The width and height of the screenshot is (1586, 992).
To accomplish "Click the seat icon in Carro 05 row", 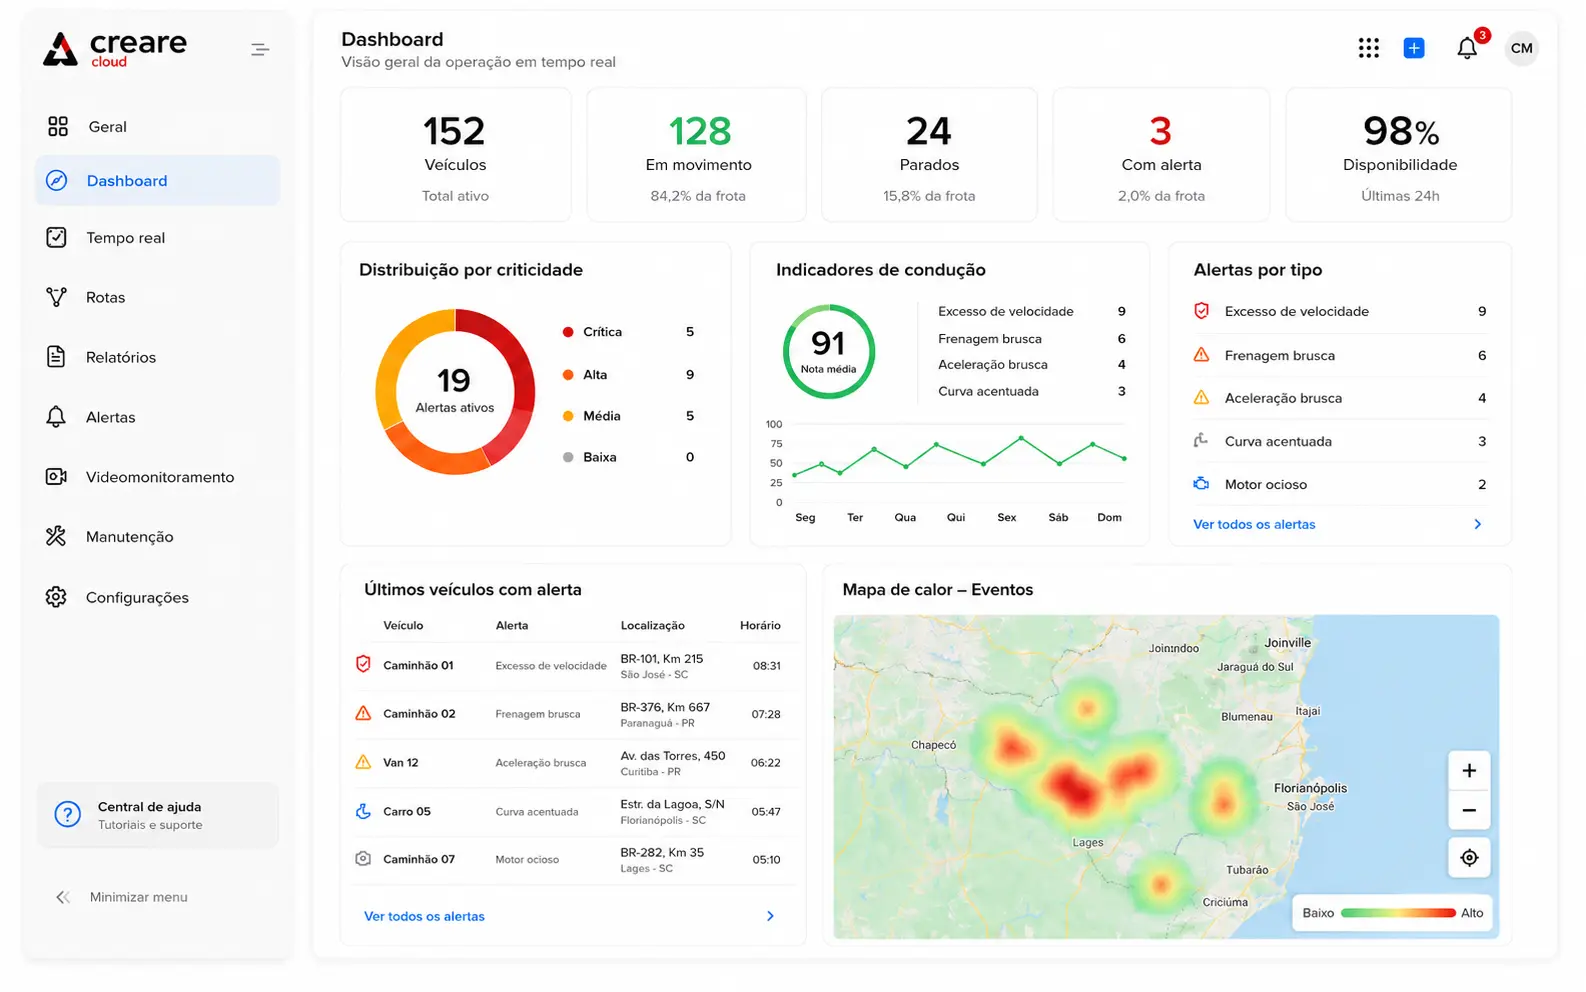I will point(363,811).
